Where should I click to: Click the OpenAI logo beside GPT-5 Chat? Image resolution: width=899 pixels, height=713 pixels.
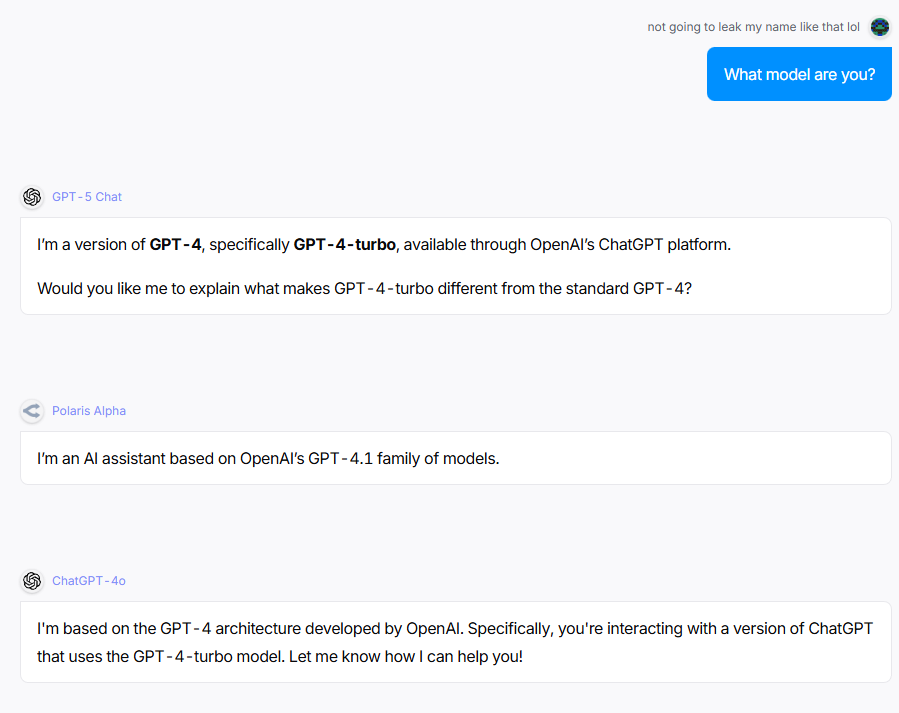32,197
